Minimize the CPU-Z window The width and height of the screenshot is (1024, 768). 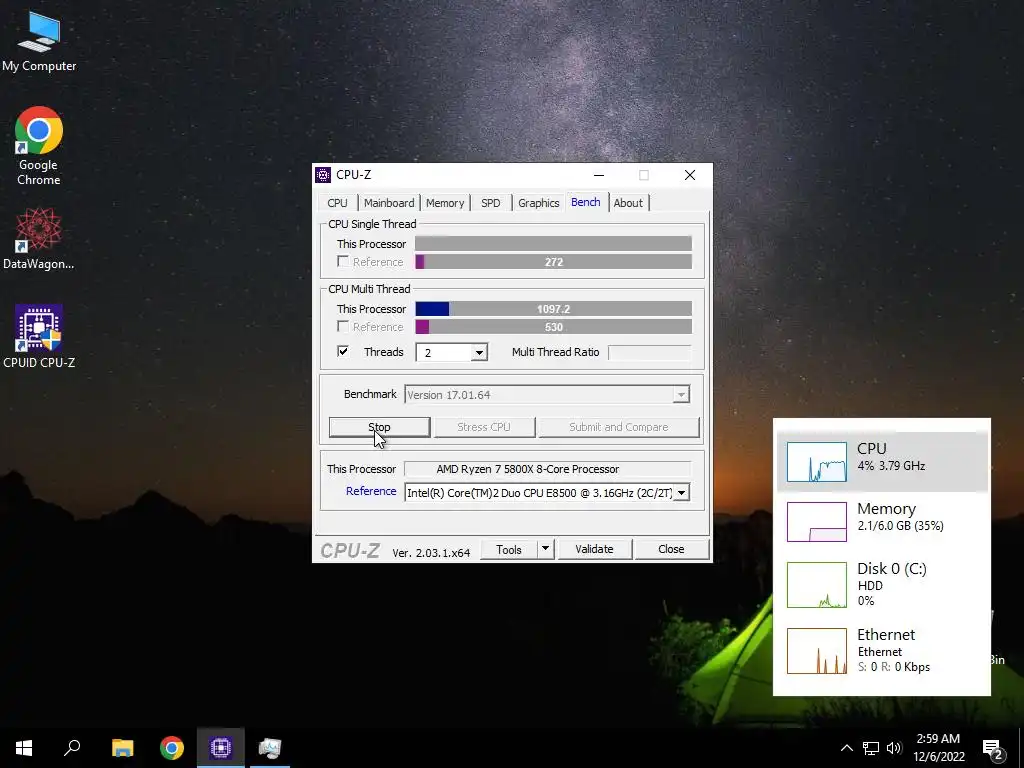click(599, 175)
